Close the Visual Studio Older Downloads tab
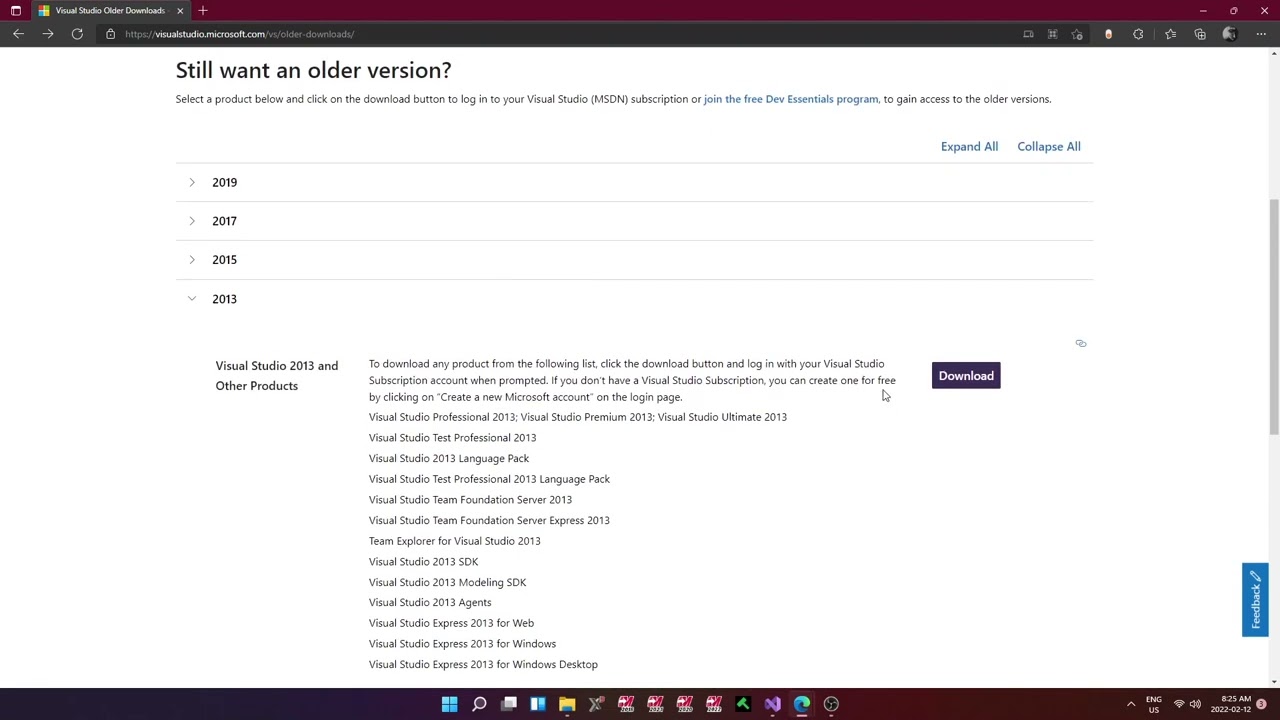The image size is (1280, 720). pyautogui.click(x=180, y=10)
